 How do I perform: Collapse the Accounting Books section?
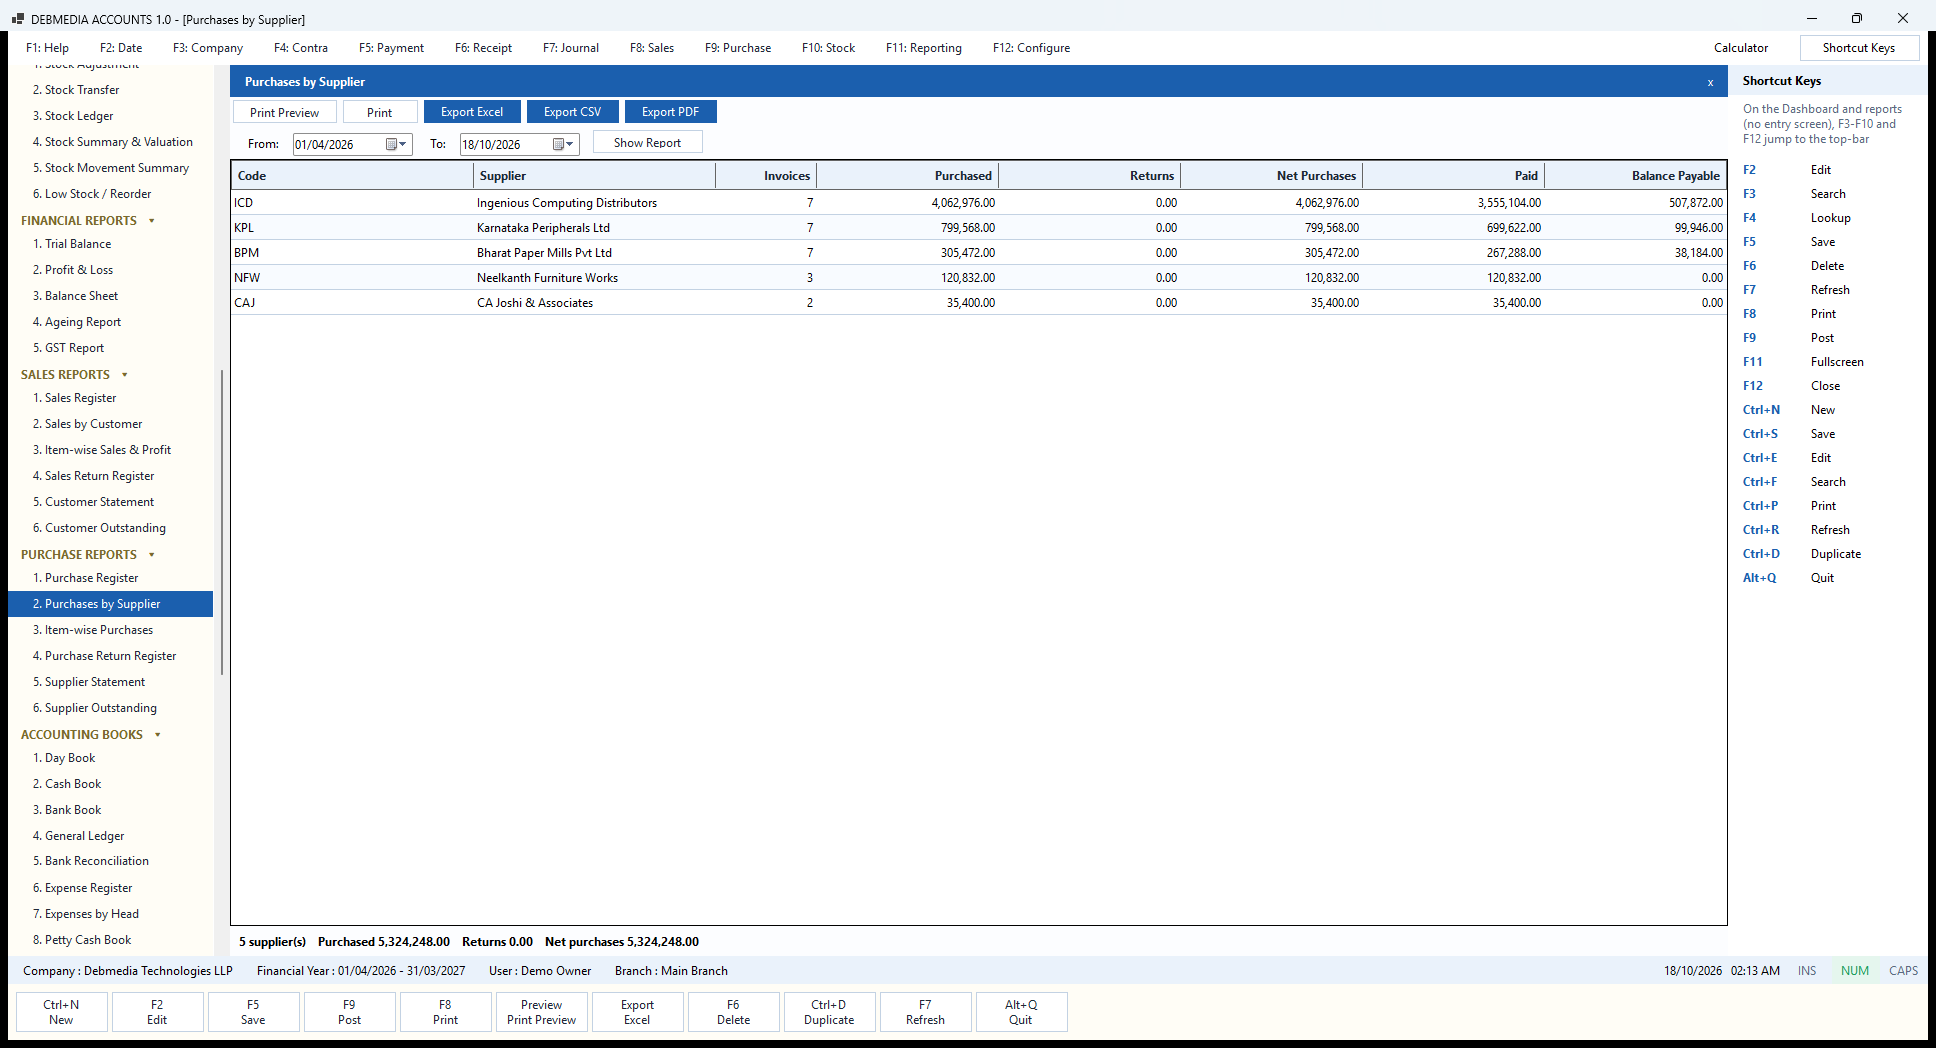158,735
